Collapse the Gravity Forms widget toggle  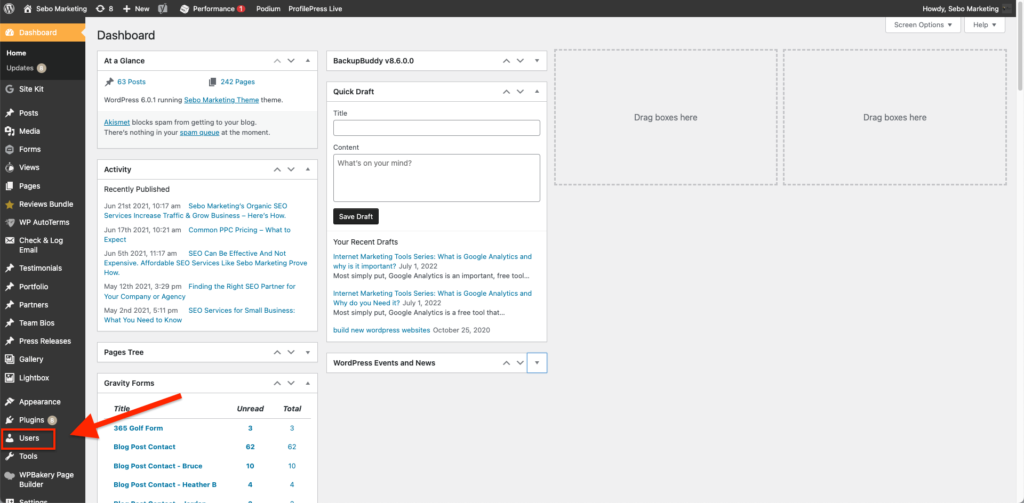coord(308,383)
